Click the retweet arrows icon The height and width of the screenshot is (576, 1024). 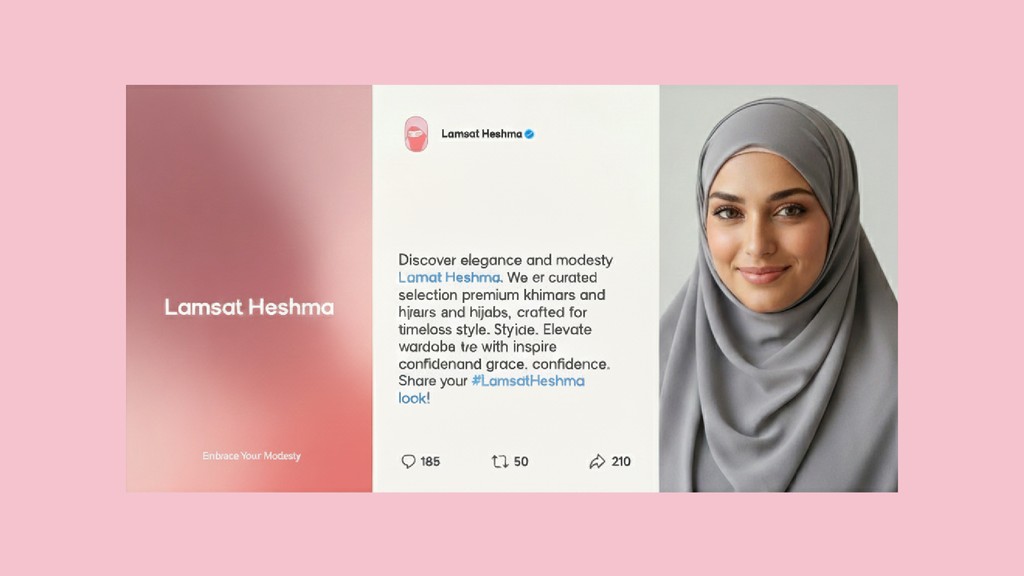(x=500, y=462)
